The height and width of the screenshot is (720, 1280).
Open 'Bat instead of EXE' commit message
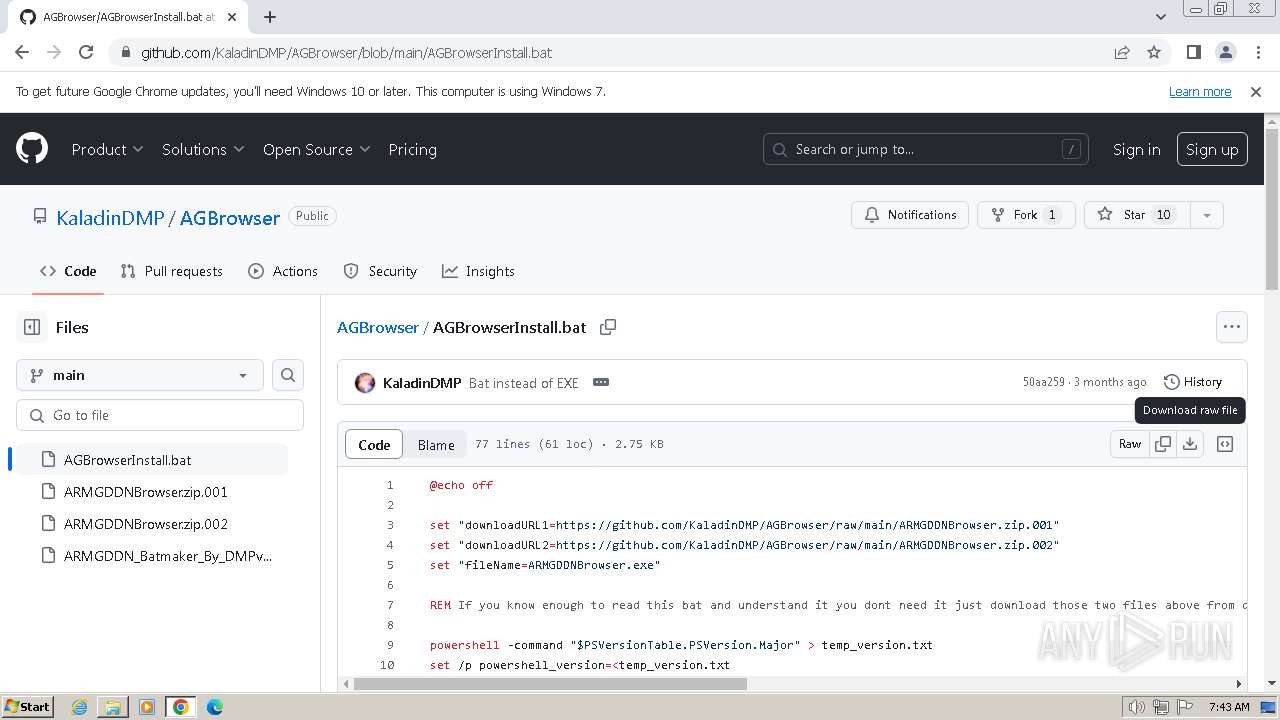(x=524, y=383)
